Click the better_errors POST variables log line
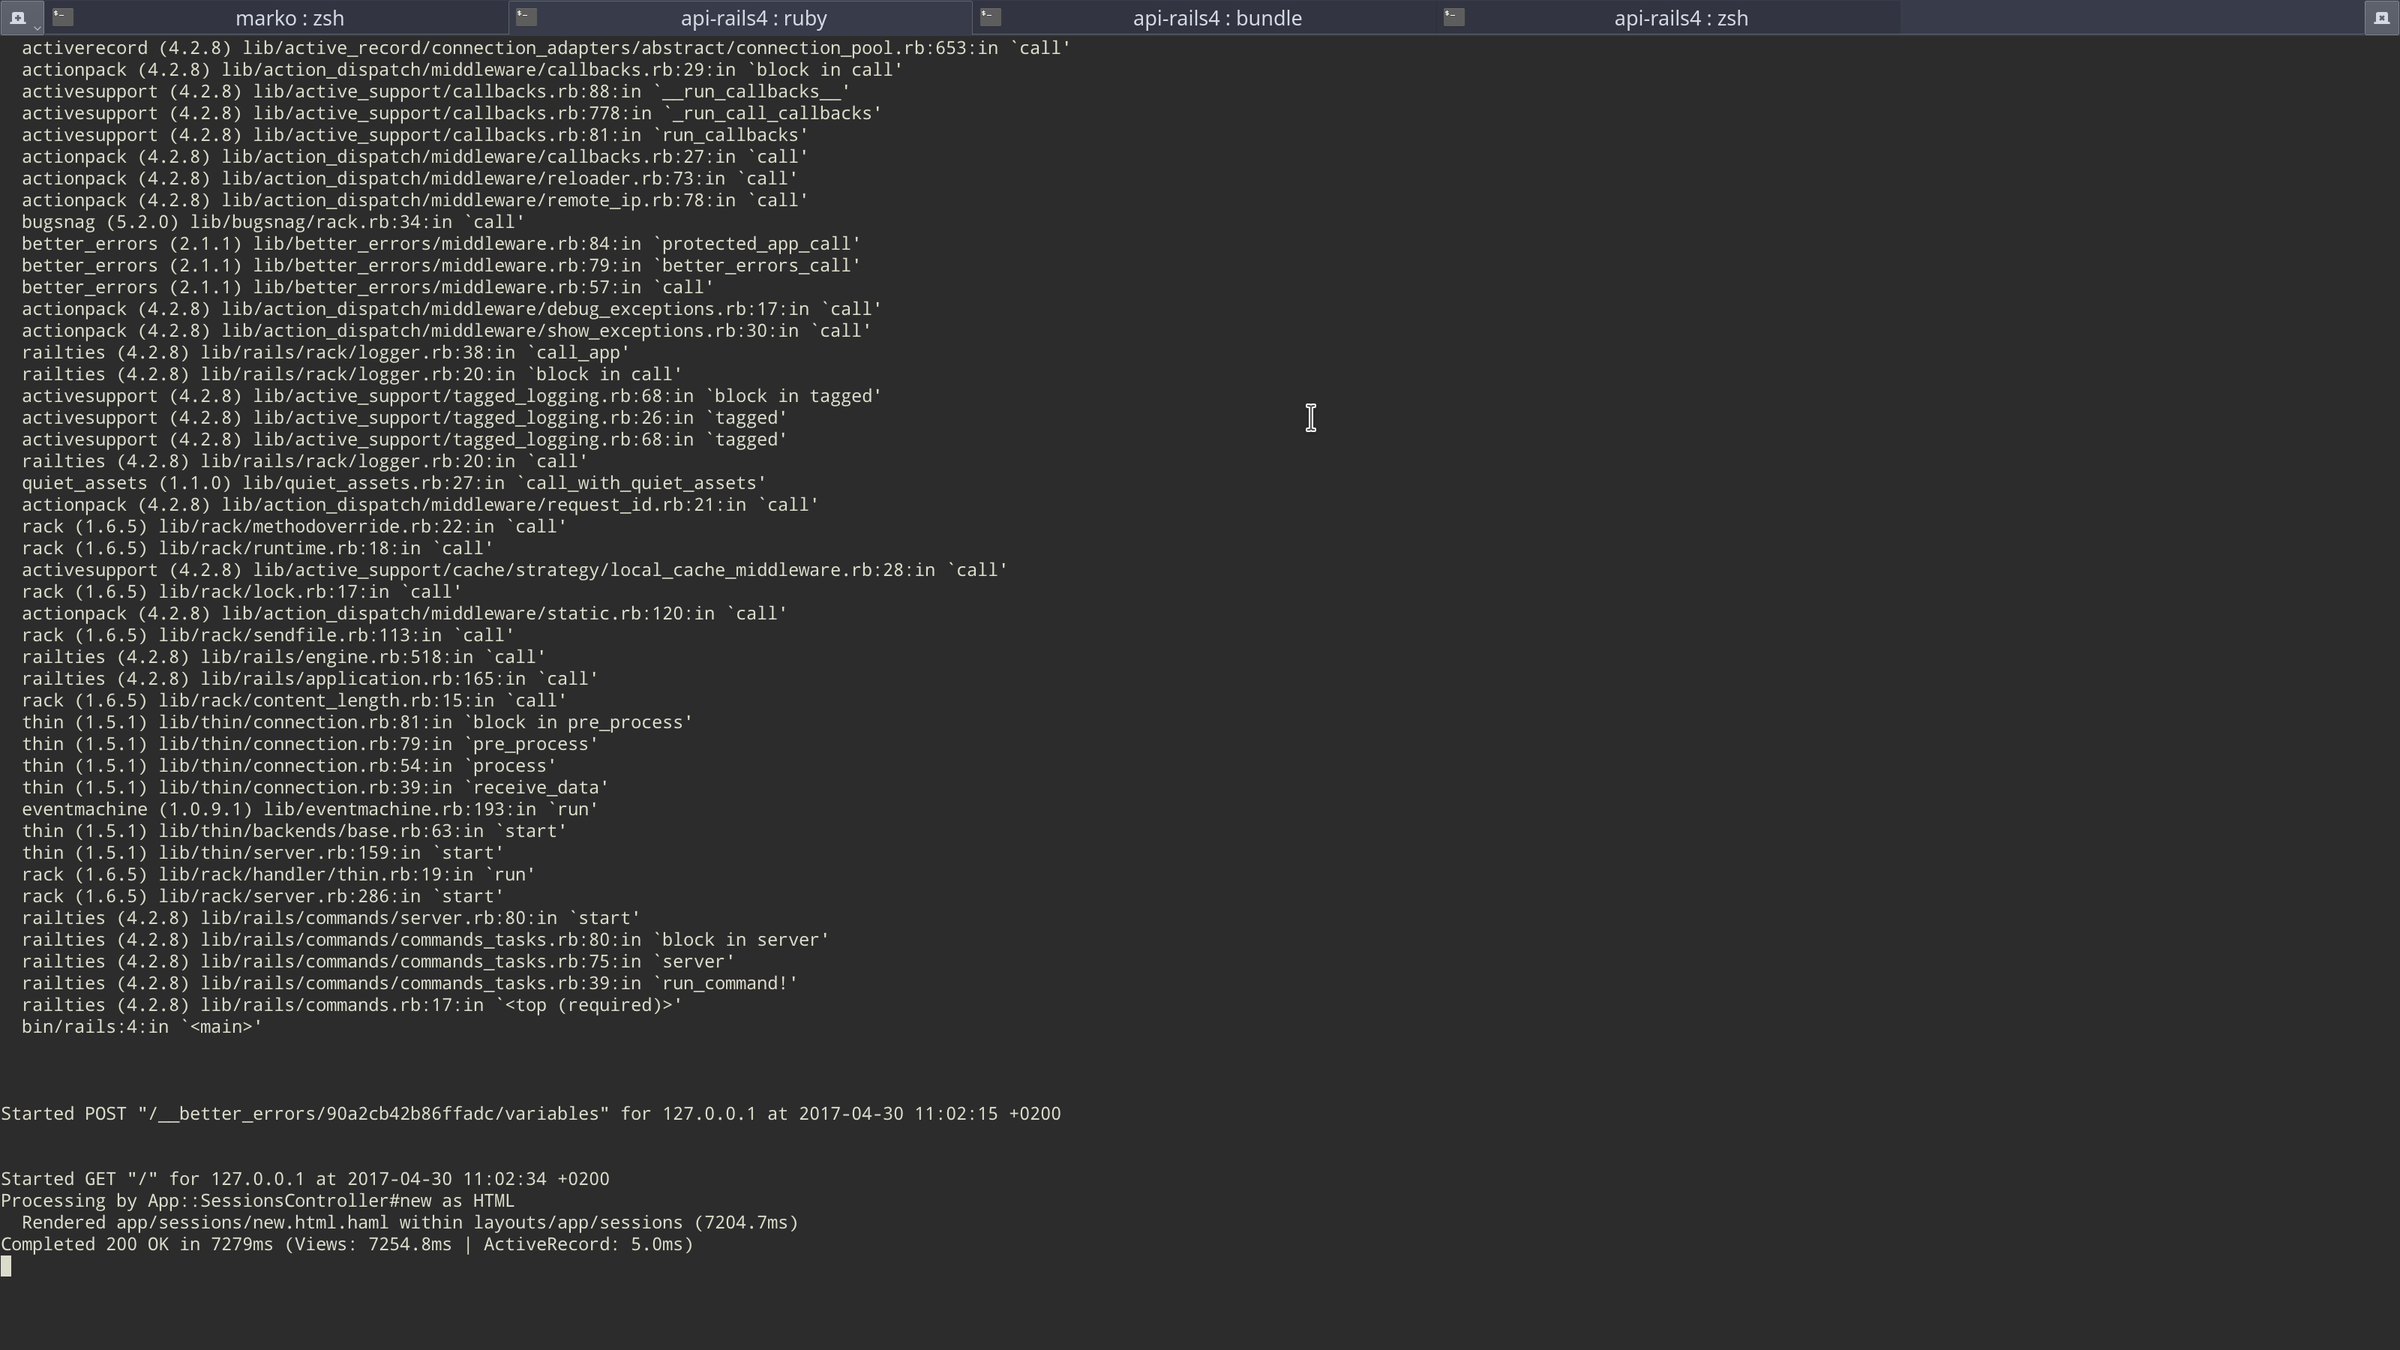The height and width of the screenshot is (1350, 2400). point(530,1114)
